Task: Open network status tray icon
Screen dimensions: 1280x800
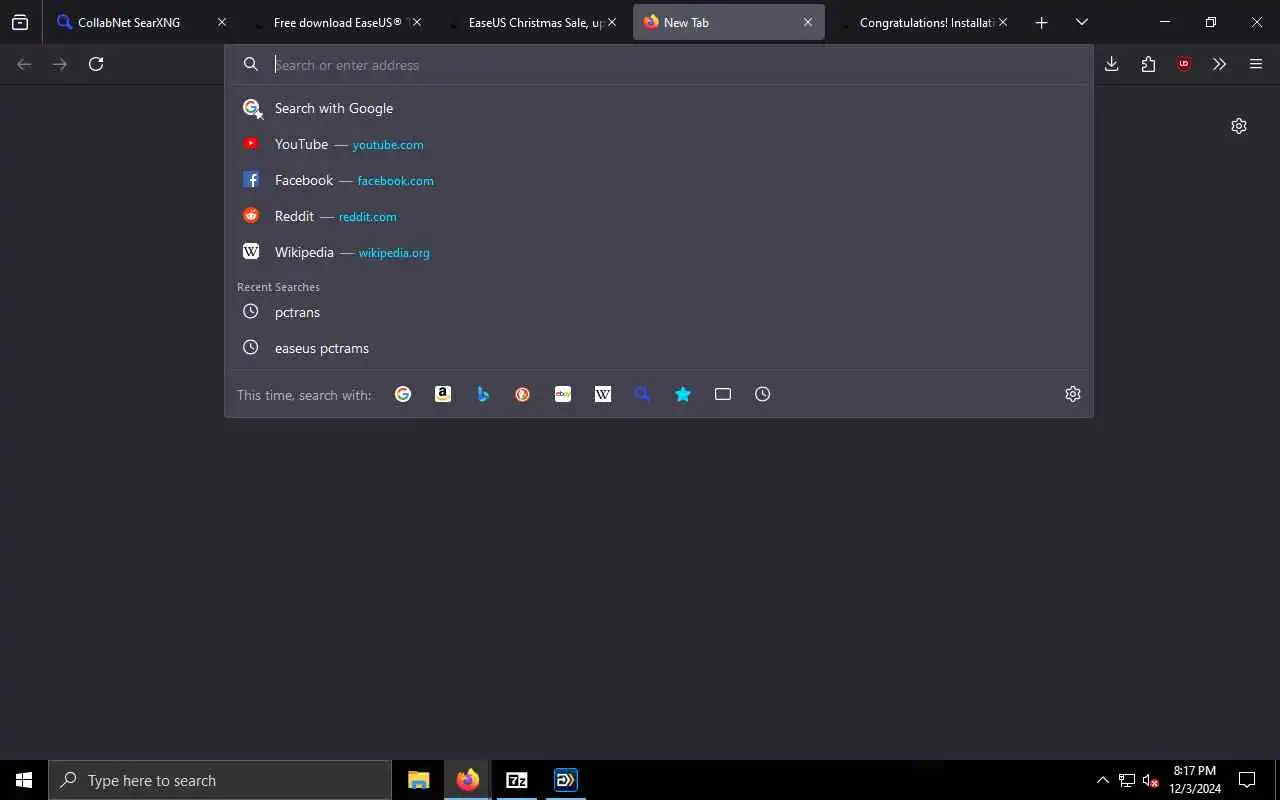Action: [1127, 780]
